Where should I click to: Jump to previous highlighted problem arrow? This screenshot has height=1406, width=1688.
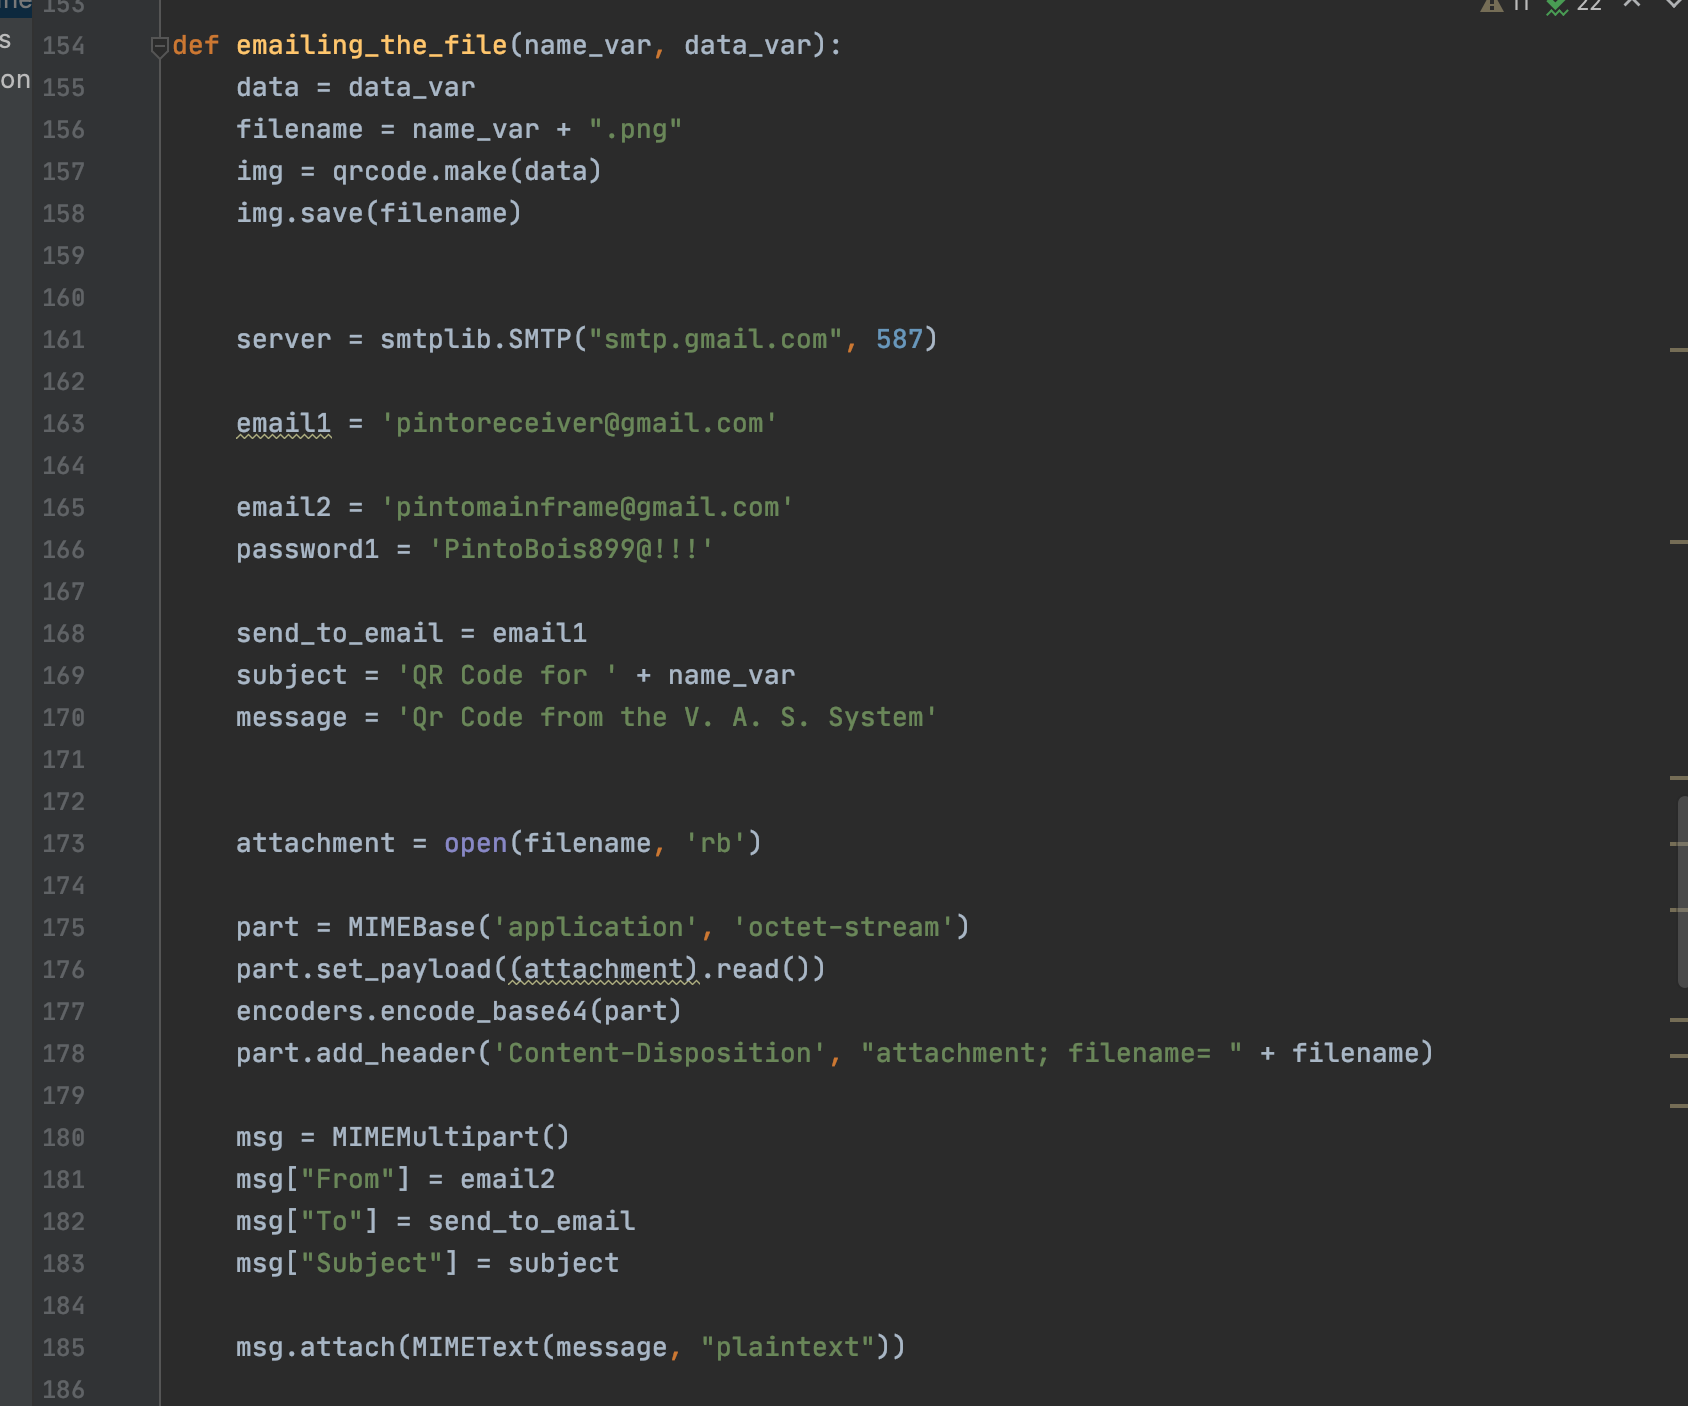click(1632, 4)
